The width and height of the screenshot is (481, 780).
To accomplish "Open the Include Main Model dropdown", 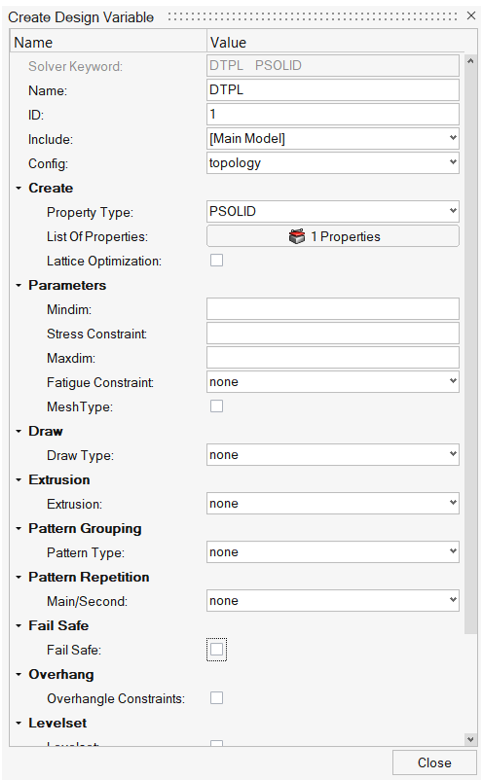I will 333,138.
